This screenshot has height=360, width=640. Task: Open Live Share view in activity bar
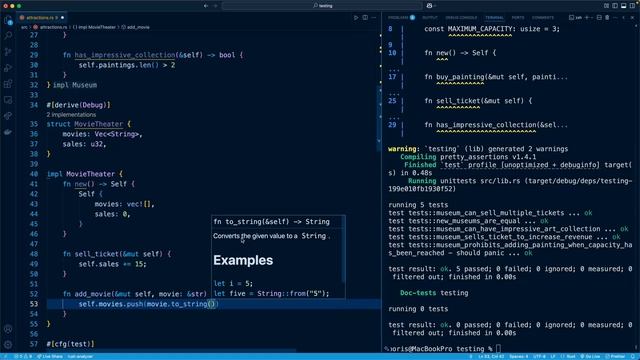(8, 116)
